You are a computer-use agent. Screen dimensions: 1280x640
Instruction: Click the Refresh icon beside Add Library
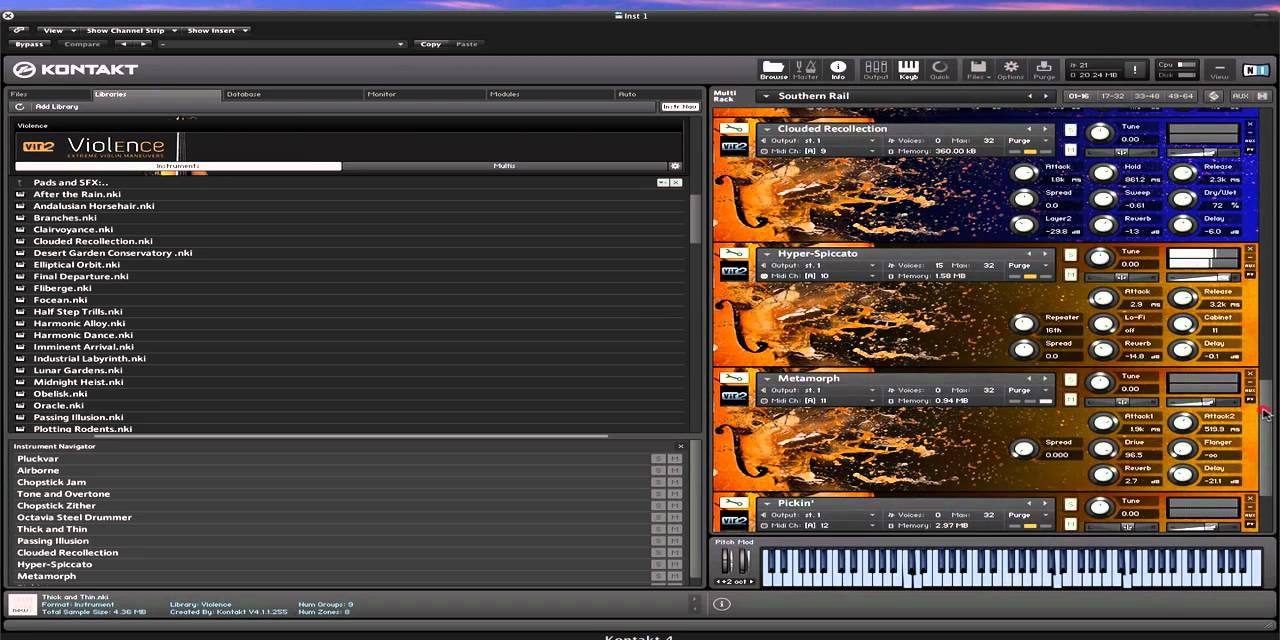click(x=19, y=106)
